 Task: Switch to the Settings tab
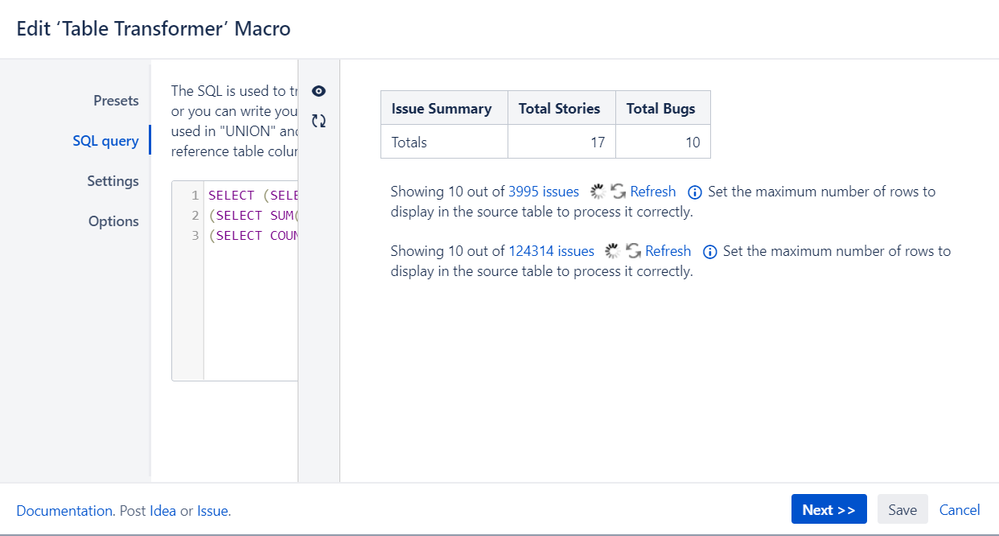click(x=112, y=181)
